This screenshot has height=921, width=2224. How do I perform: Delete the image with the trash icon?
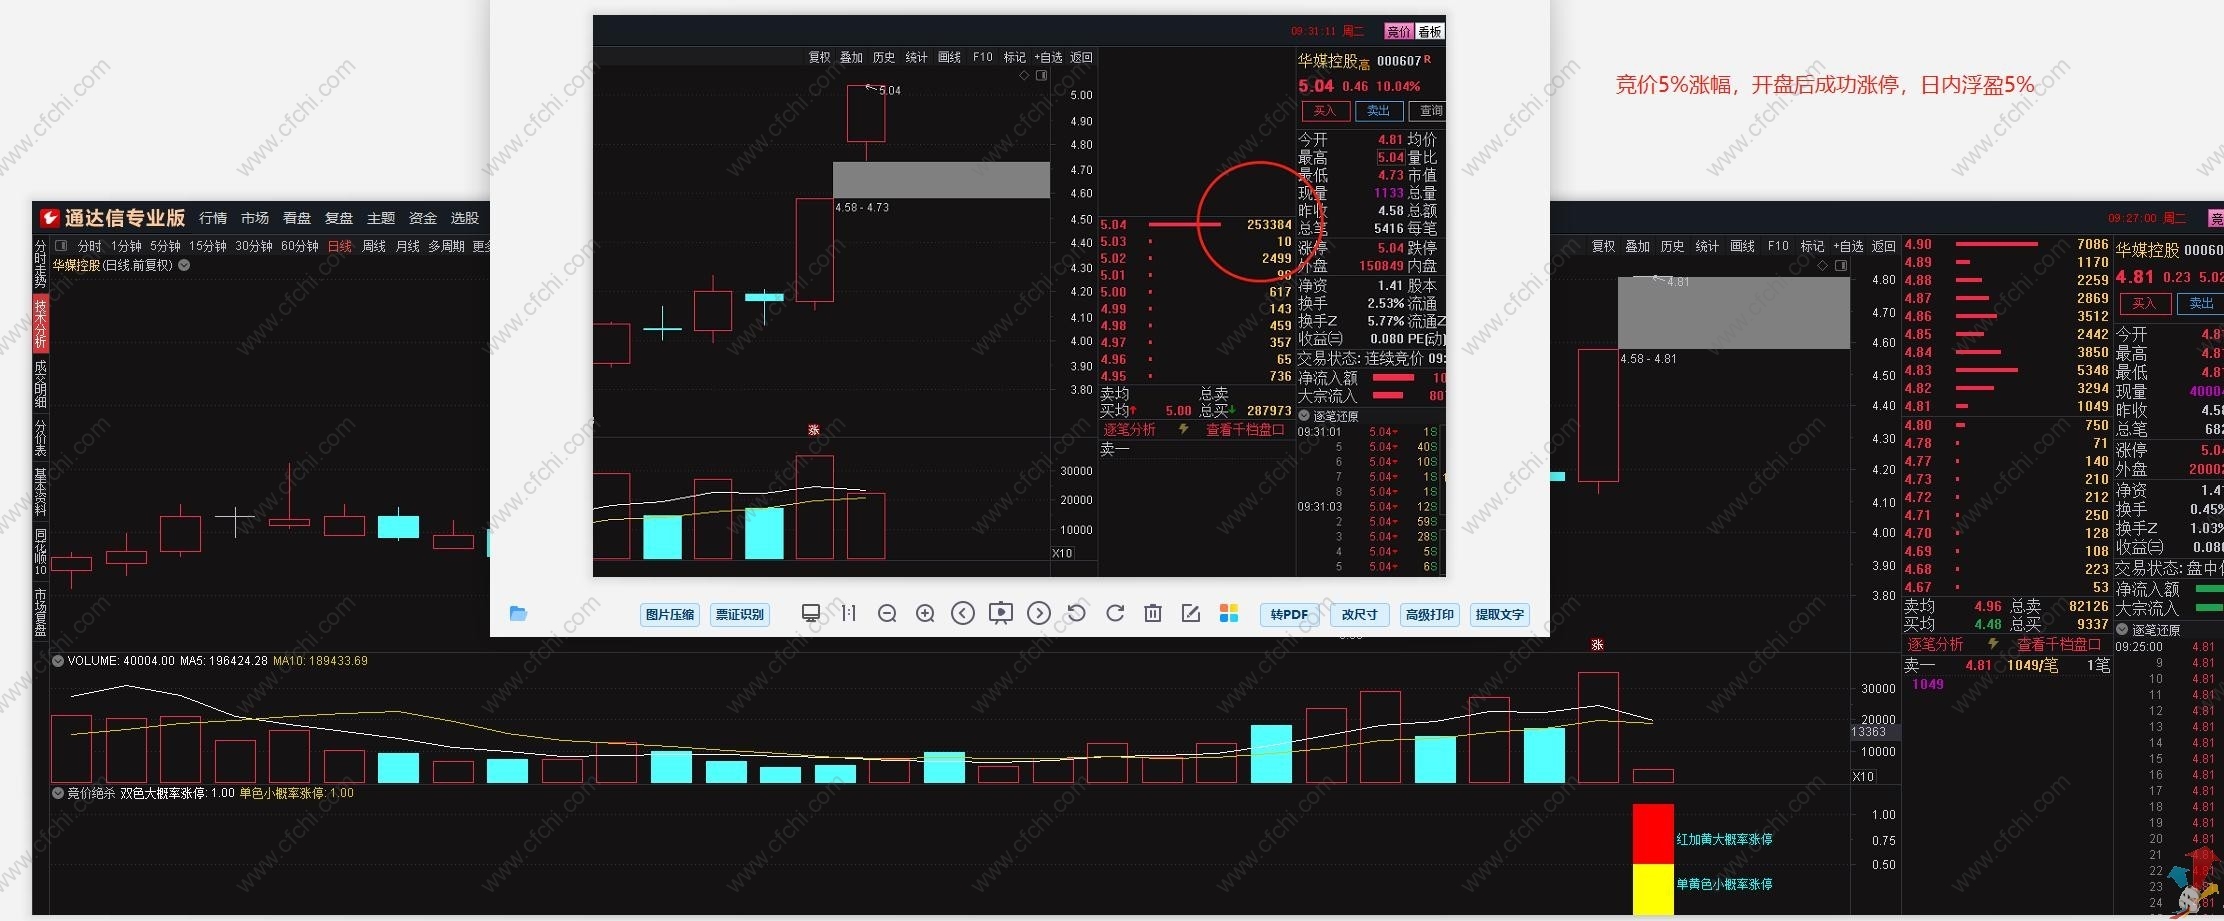(1153, 613)
